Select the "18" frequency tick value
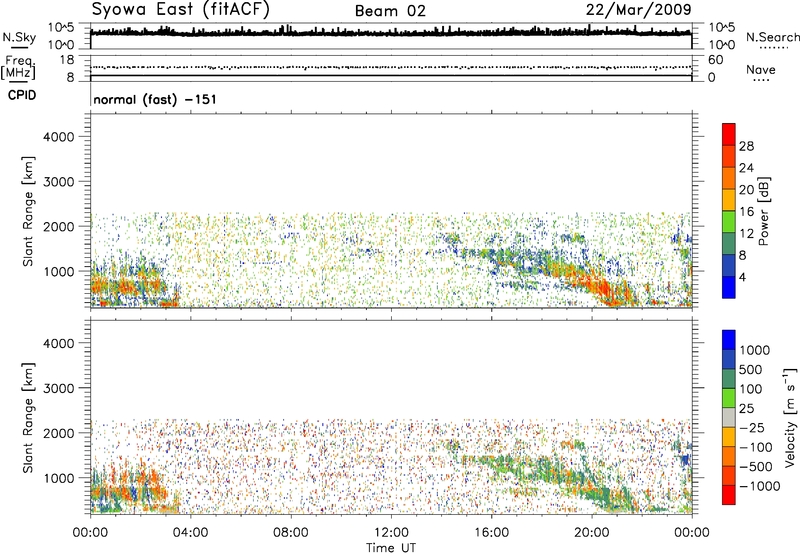 (x=66, y=60)
